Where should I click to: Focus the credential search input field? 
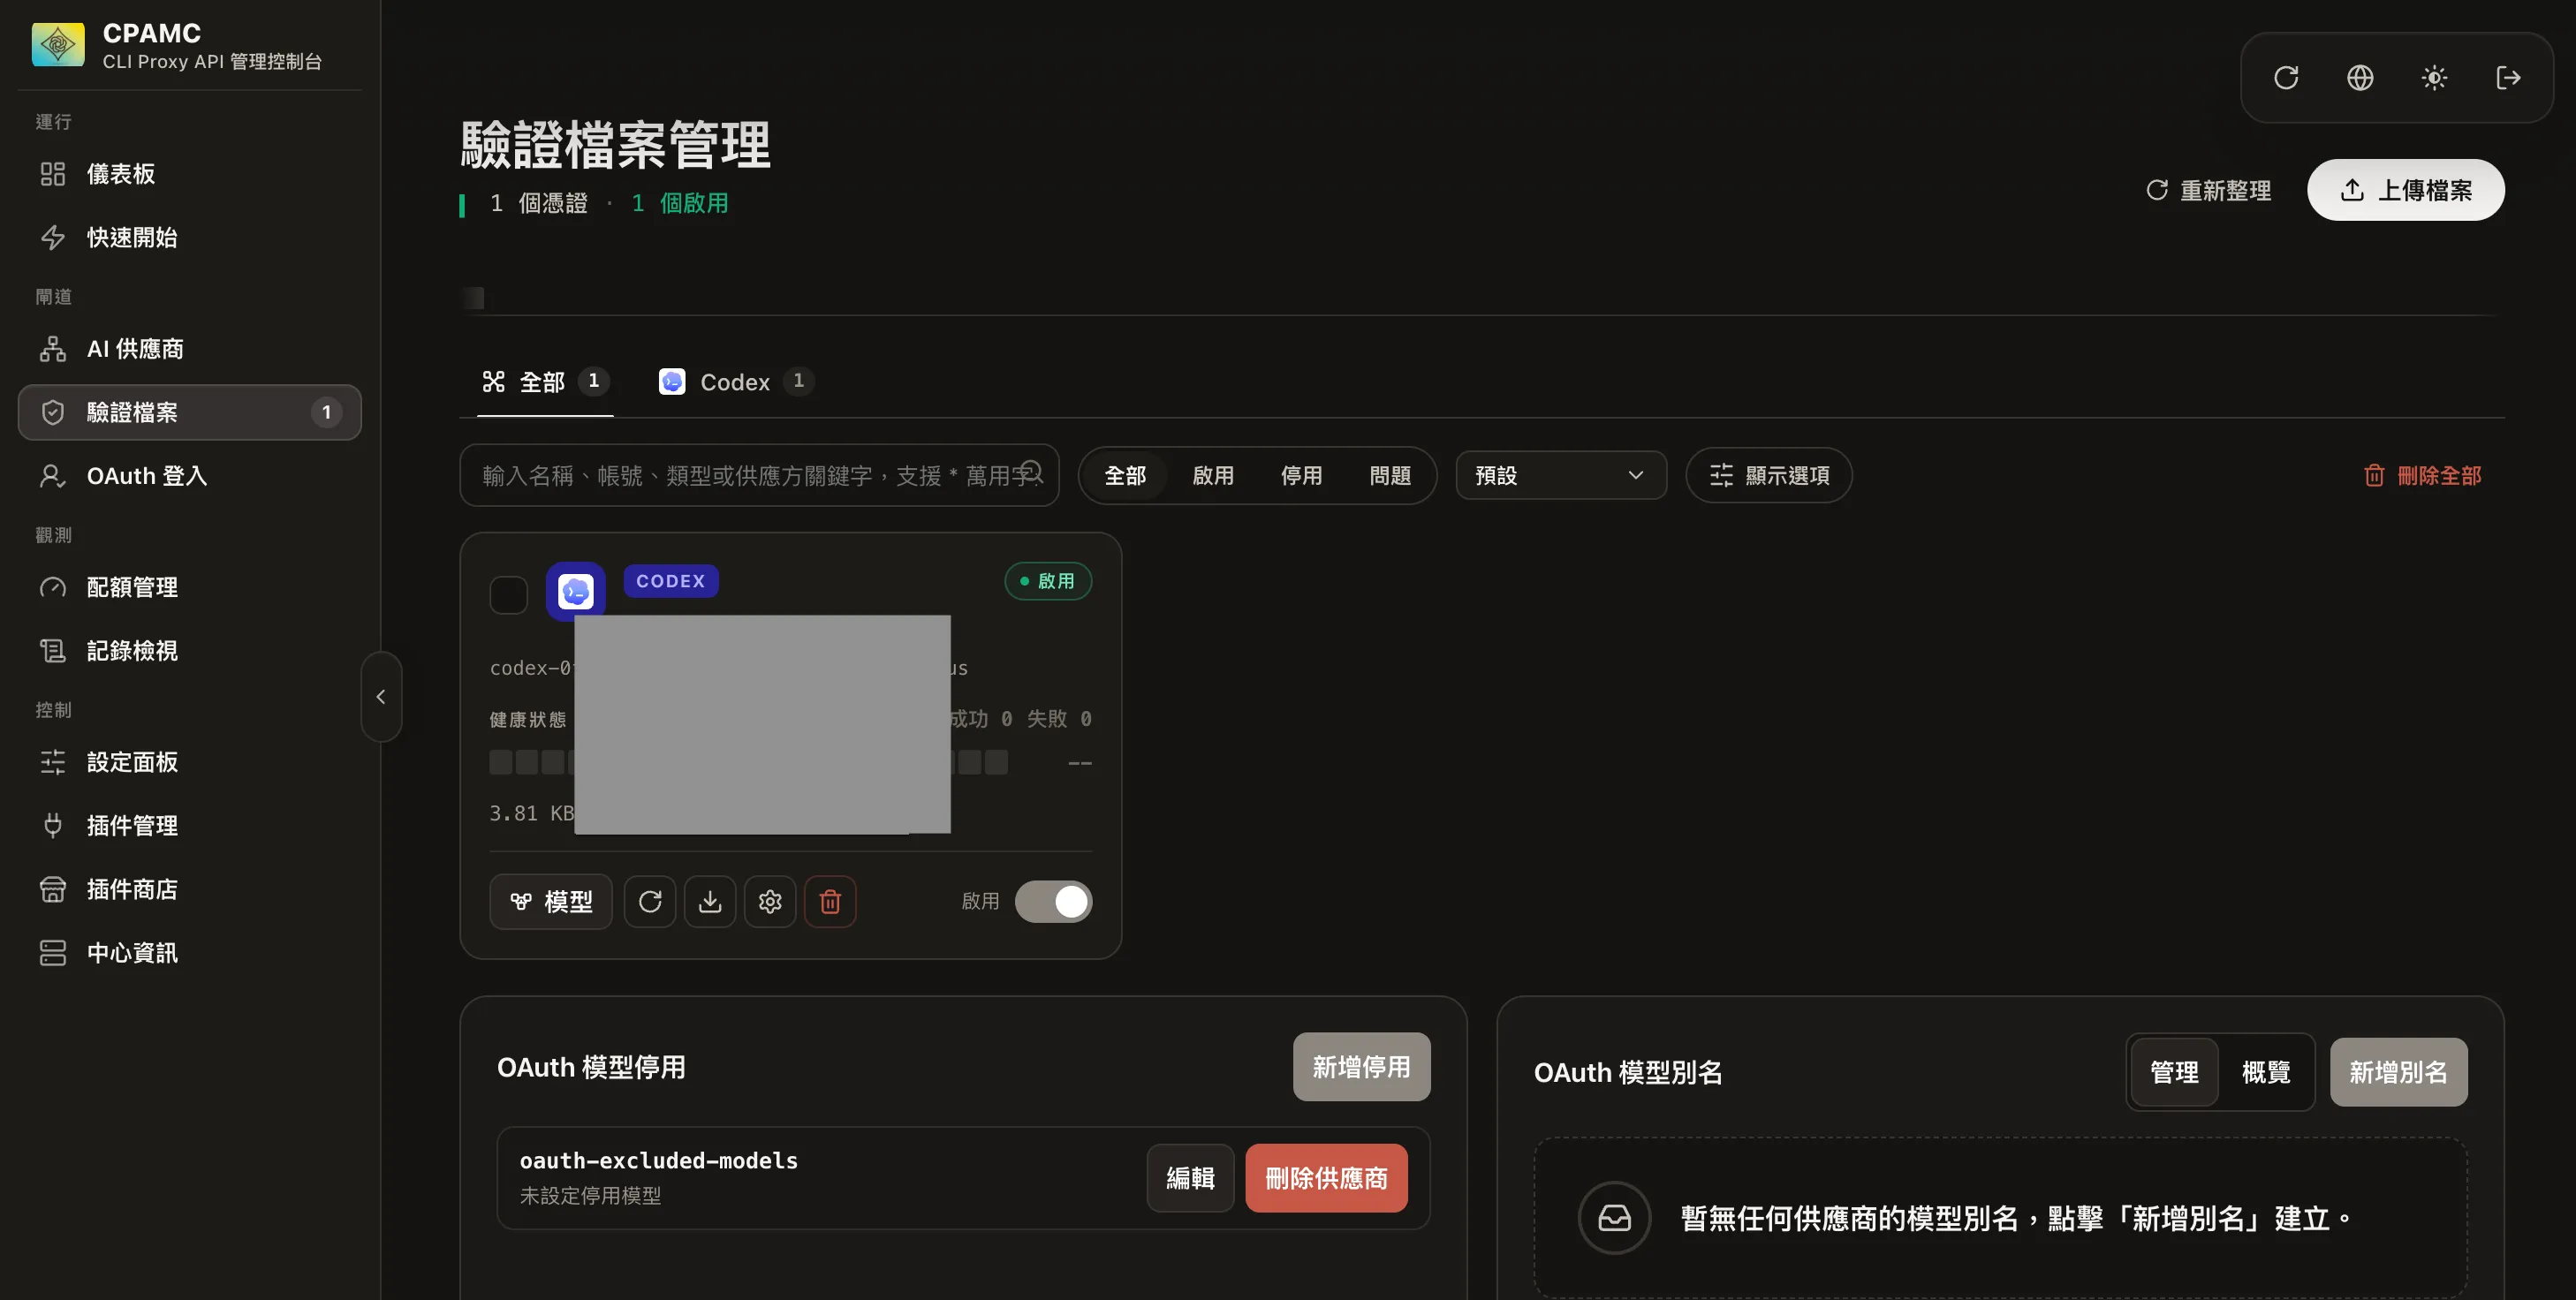click(x=759, y=476)
